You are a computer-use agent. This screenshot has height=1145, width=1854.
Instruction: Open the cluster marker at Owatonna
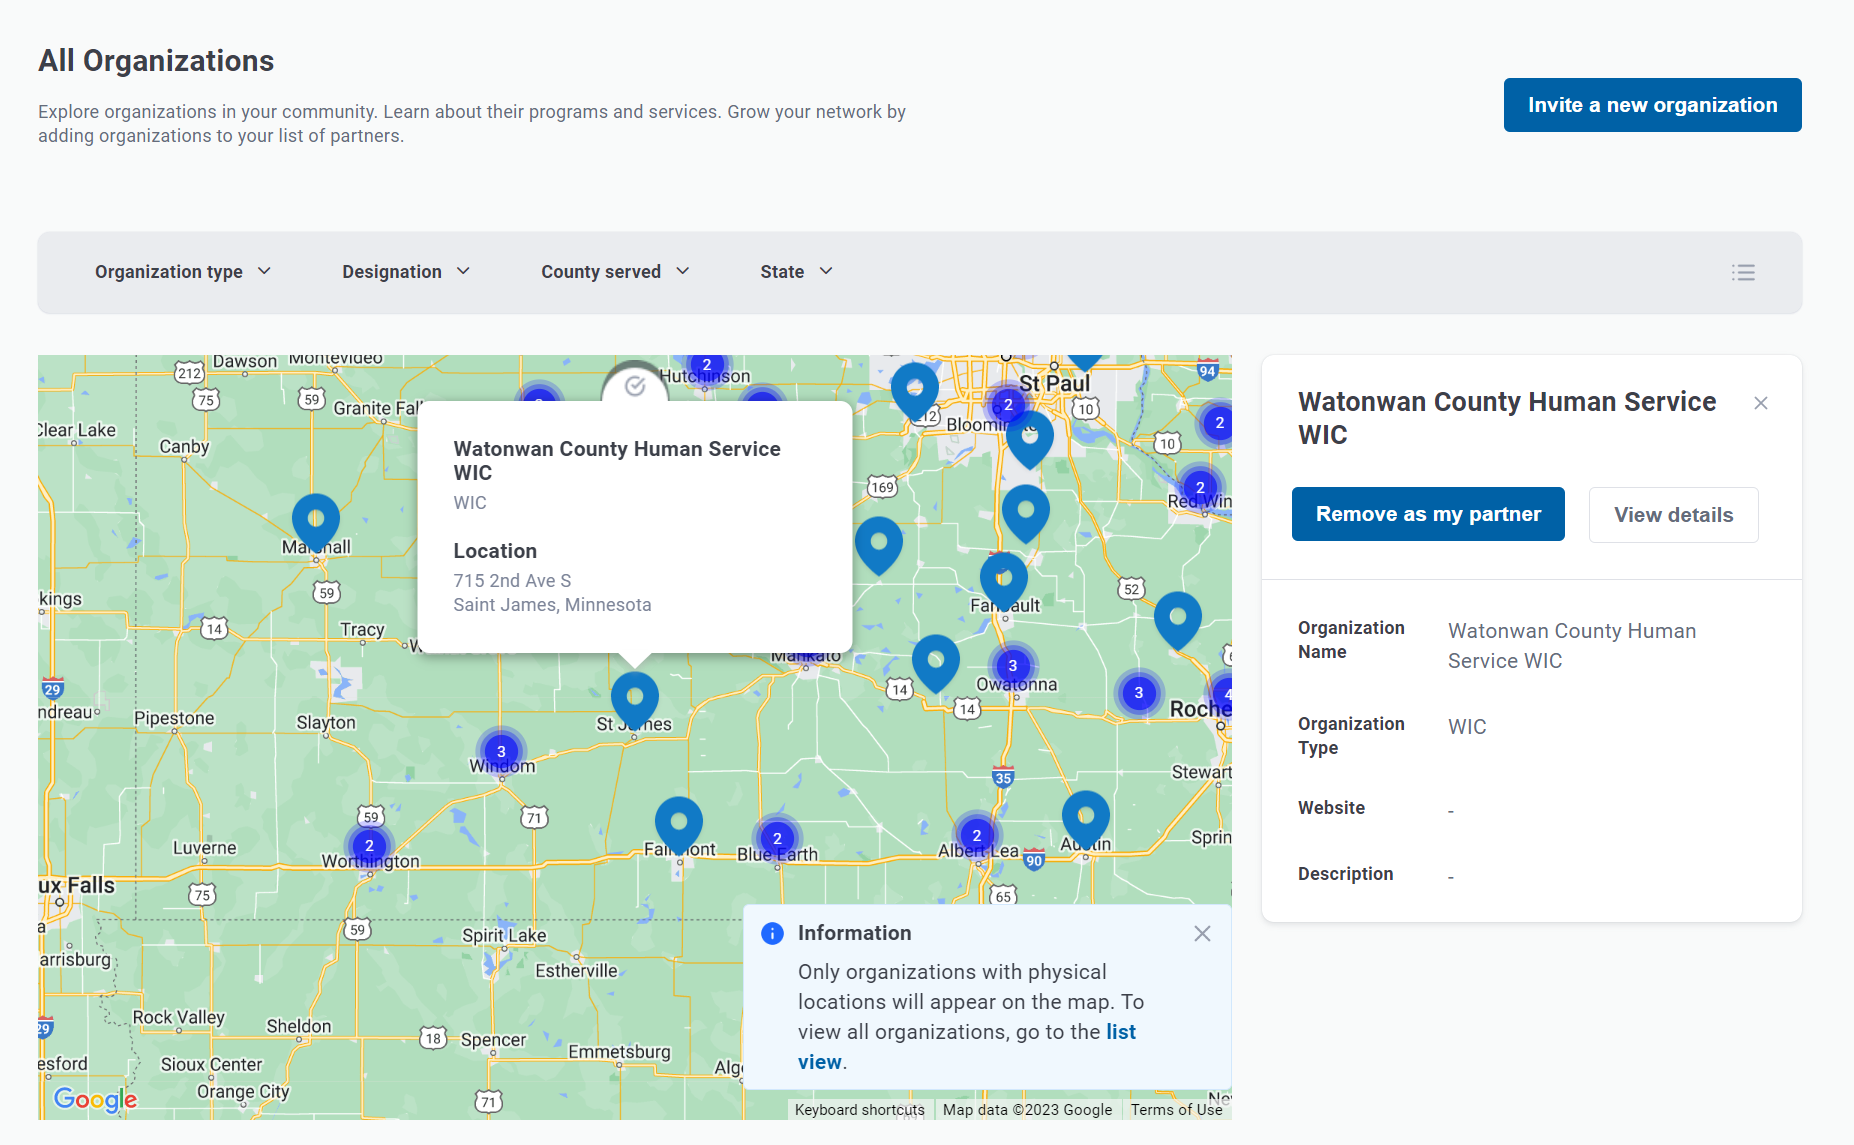point(1012,666)
